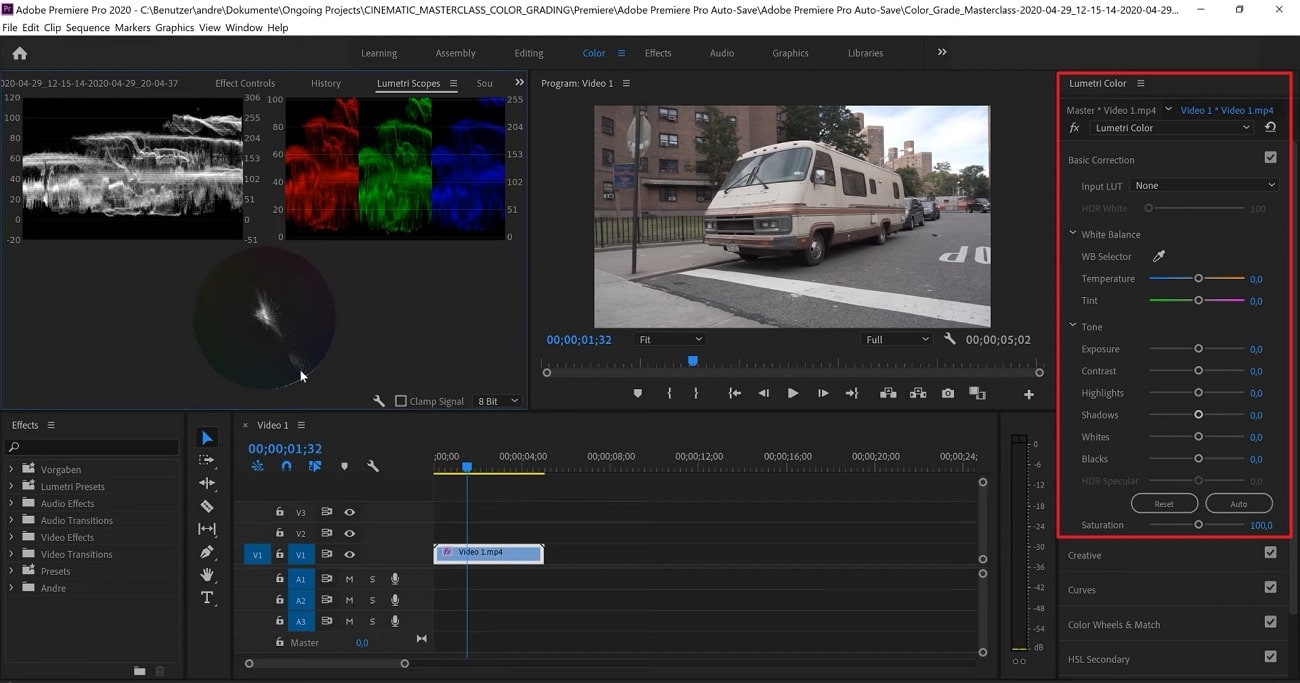Enable the Clamp Signal checkbox
Viewport: 1300px width, 683px height.
401,401
